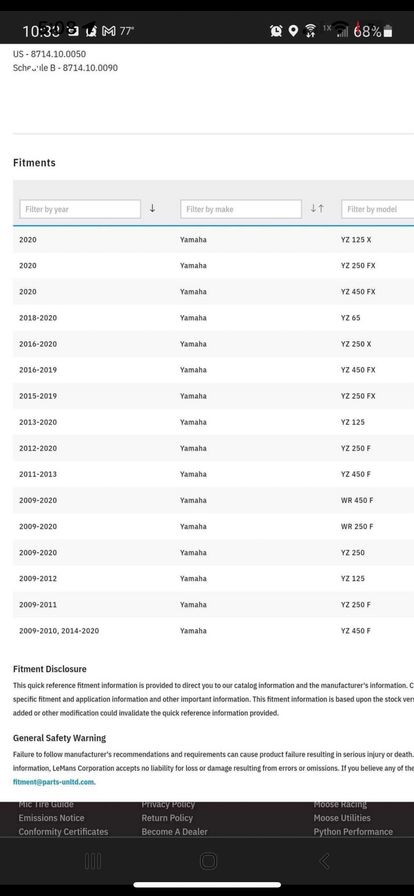Toggle make column sort arrows
414x896 pixels.
(x=317, y=209)
